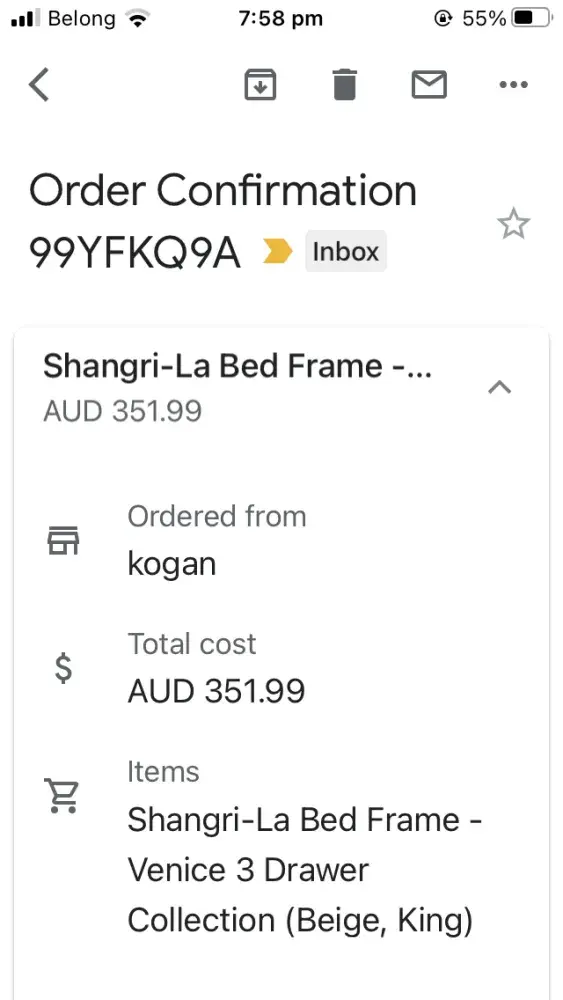Click the Inbox label tag
Image resolution: width=563 pixels, height=1000 pixels.
(x=346, y=251)
